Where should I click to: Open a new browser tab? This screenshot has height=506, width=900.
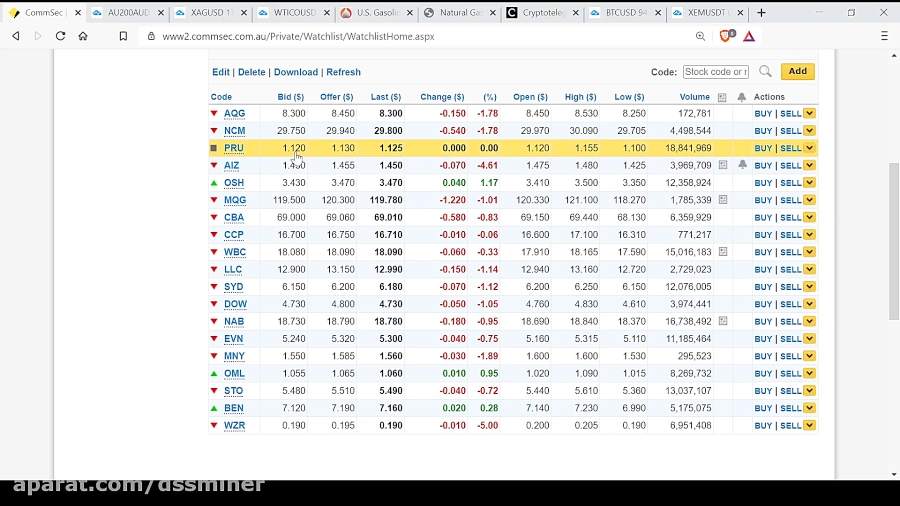tap(761, 13)
